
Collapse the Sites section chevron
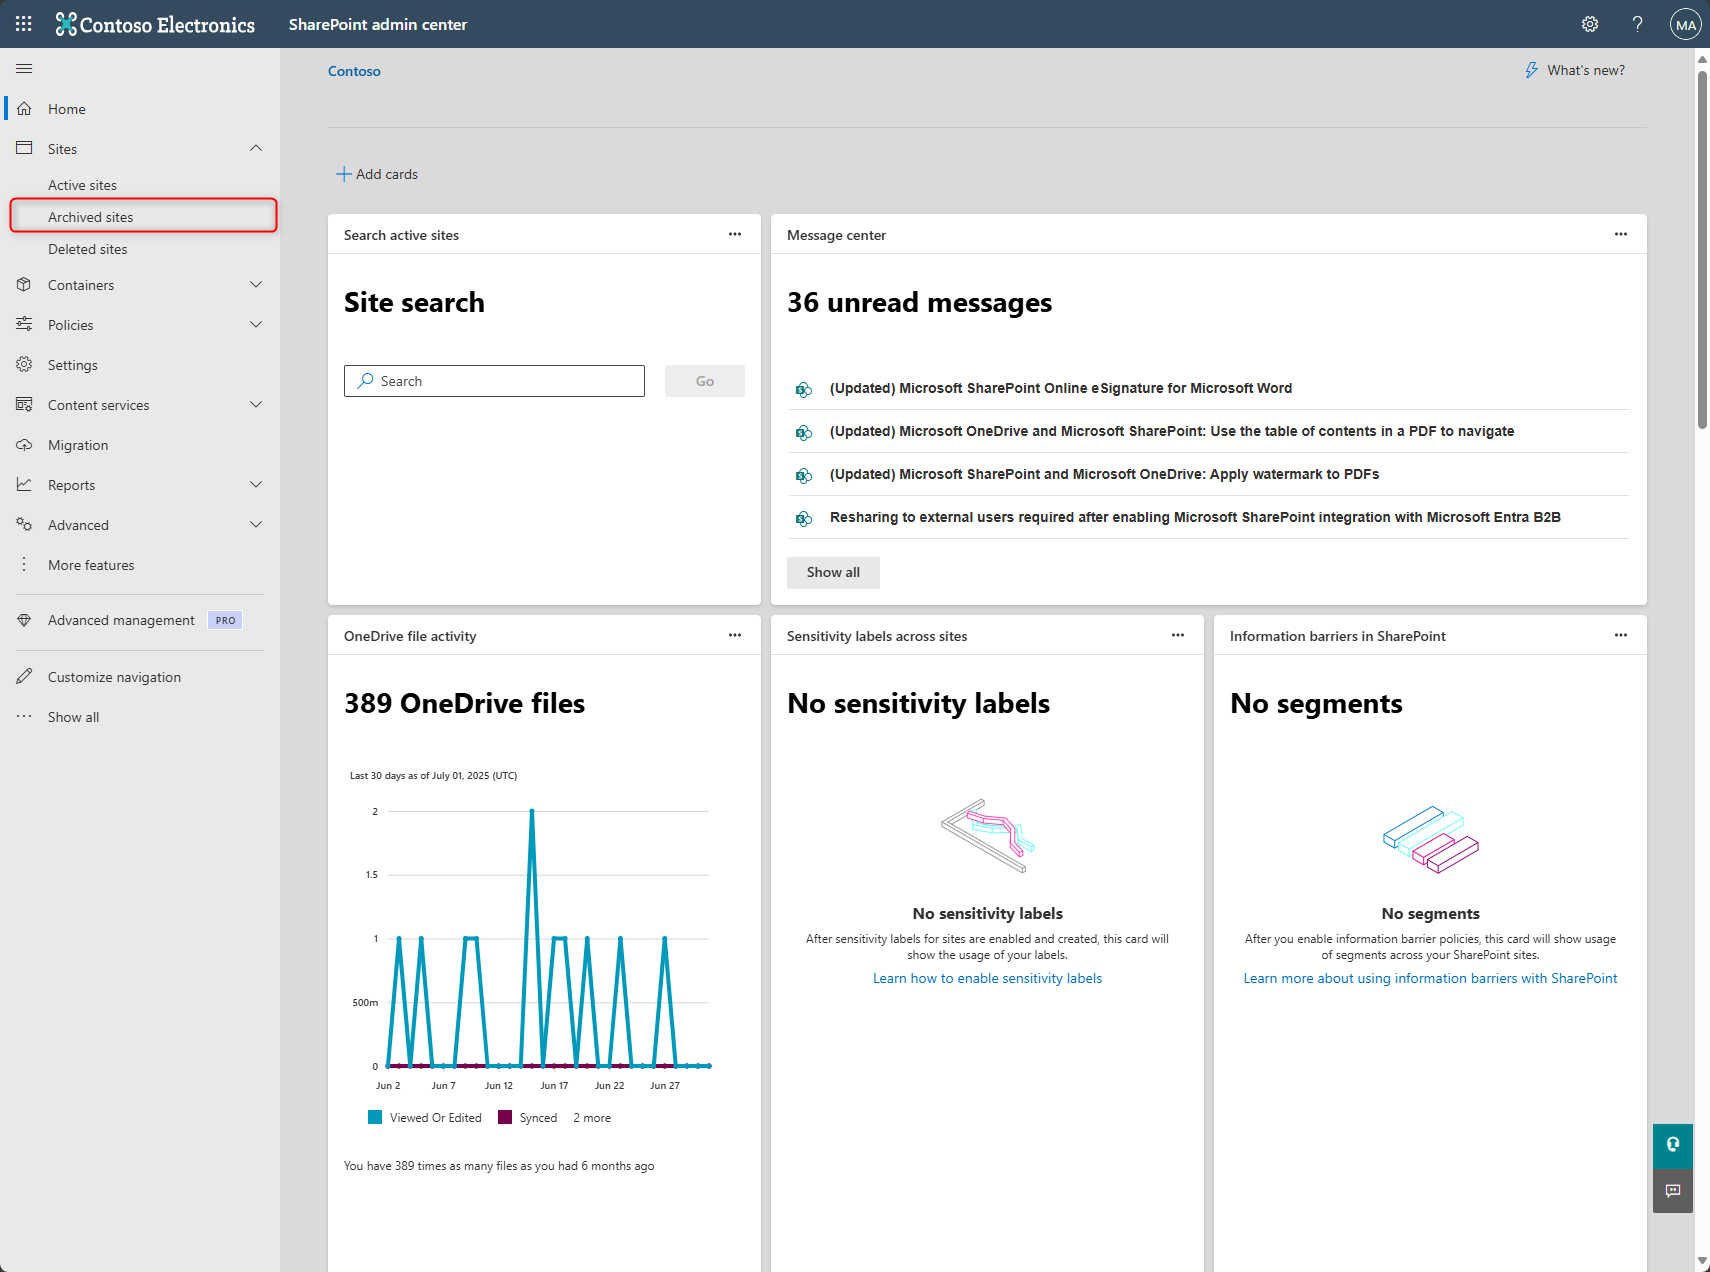click(256, 147)
